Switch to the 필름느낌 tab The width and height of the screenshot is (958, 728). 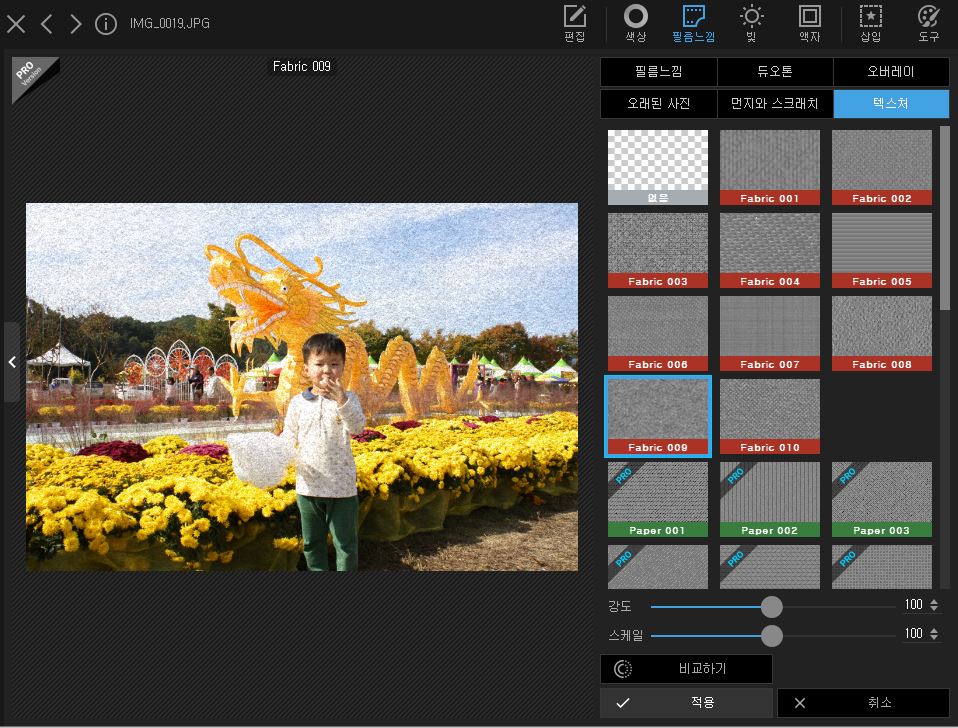[x=659, y=71]
